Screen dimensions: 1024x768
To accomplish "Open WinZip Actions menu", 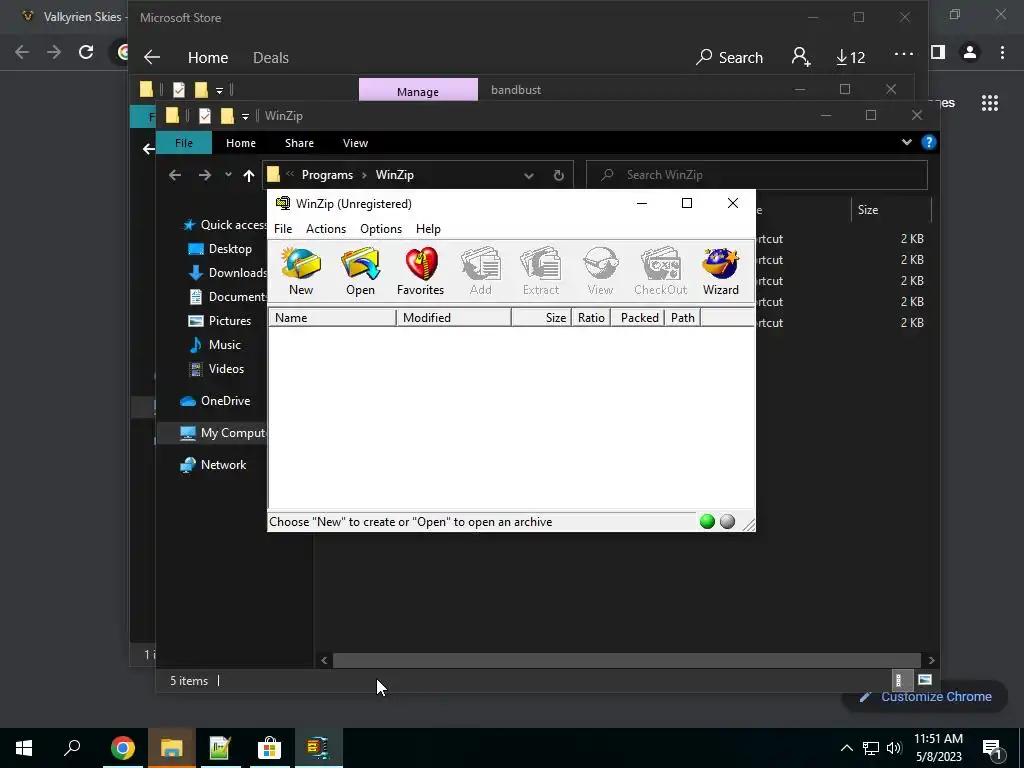I will click(x=326, y=229).
